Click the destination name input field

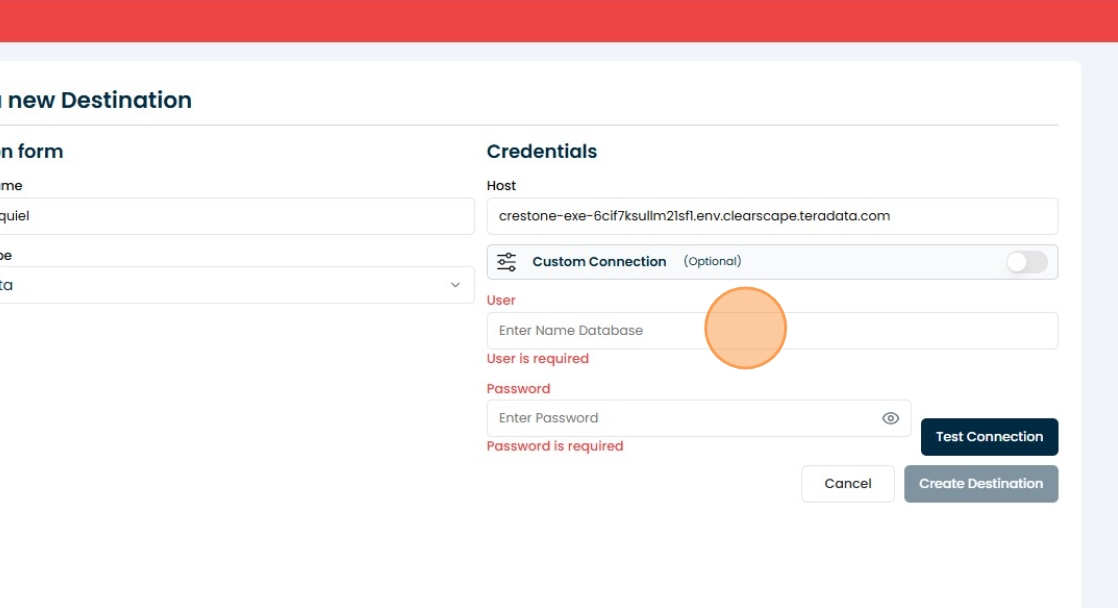(230, 216)
